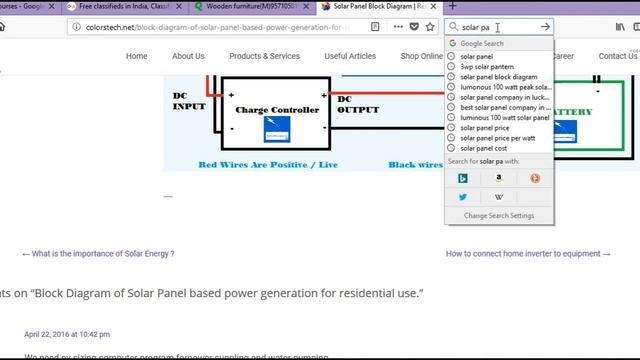Open comment date April 22, 2016 link
The image size is (640, 360).
click(x=67, y=334)
